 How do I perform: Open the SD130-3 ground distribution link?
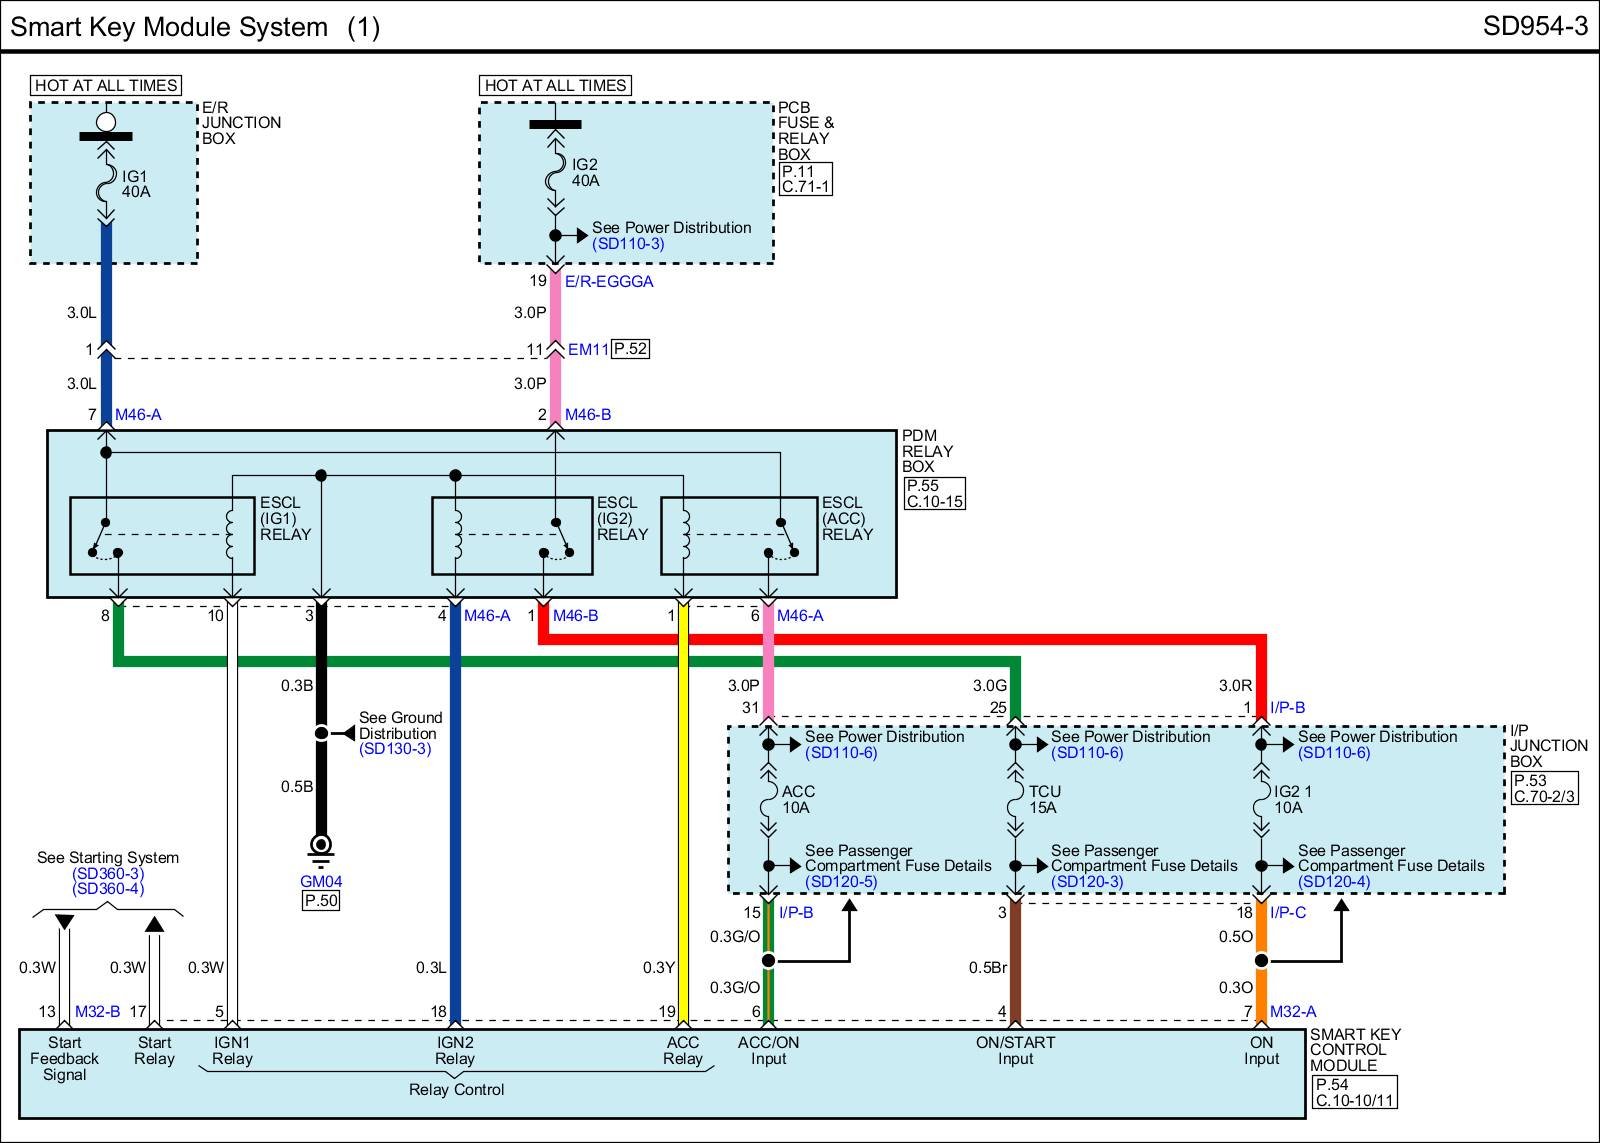point(395,749)
